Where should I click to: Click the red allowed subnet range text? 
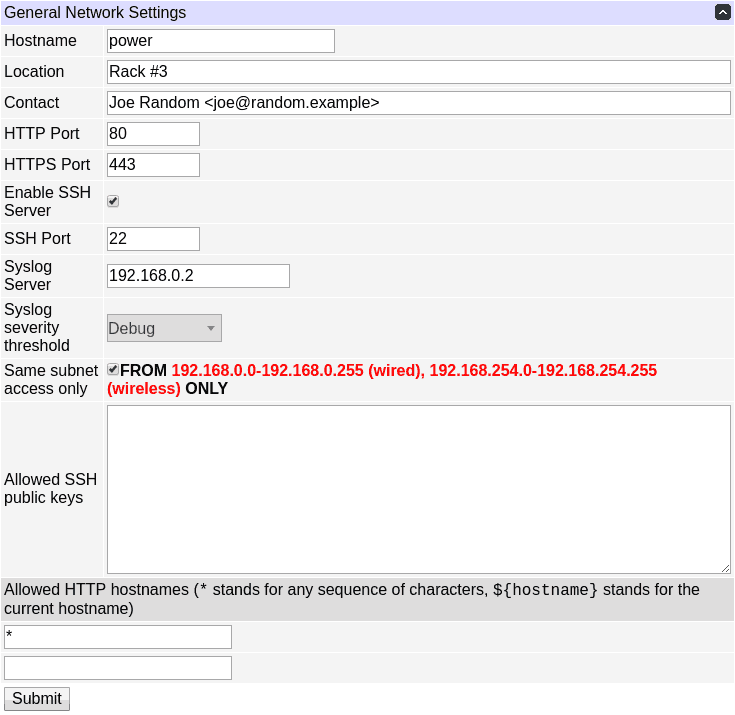click(414, 371)
